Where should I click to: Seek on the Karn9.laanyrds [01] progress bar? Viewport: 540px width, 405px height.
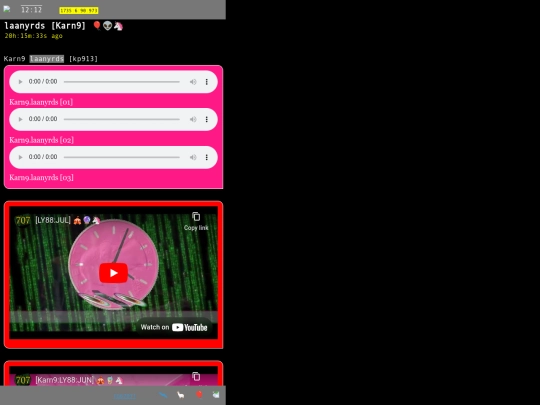[x=122, y=82]
